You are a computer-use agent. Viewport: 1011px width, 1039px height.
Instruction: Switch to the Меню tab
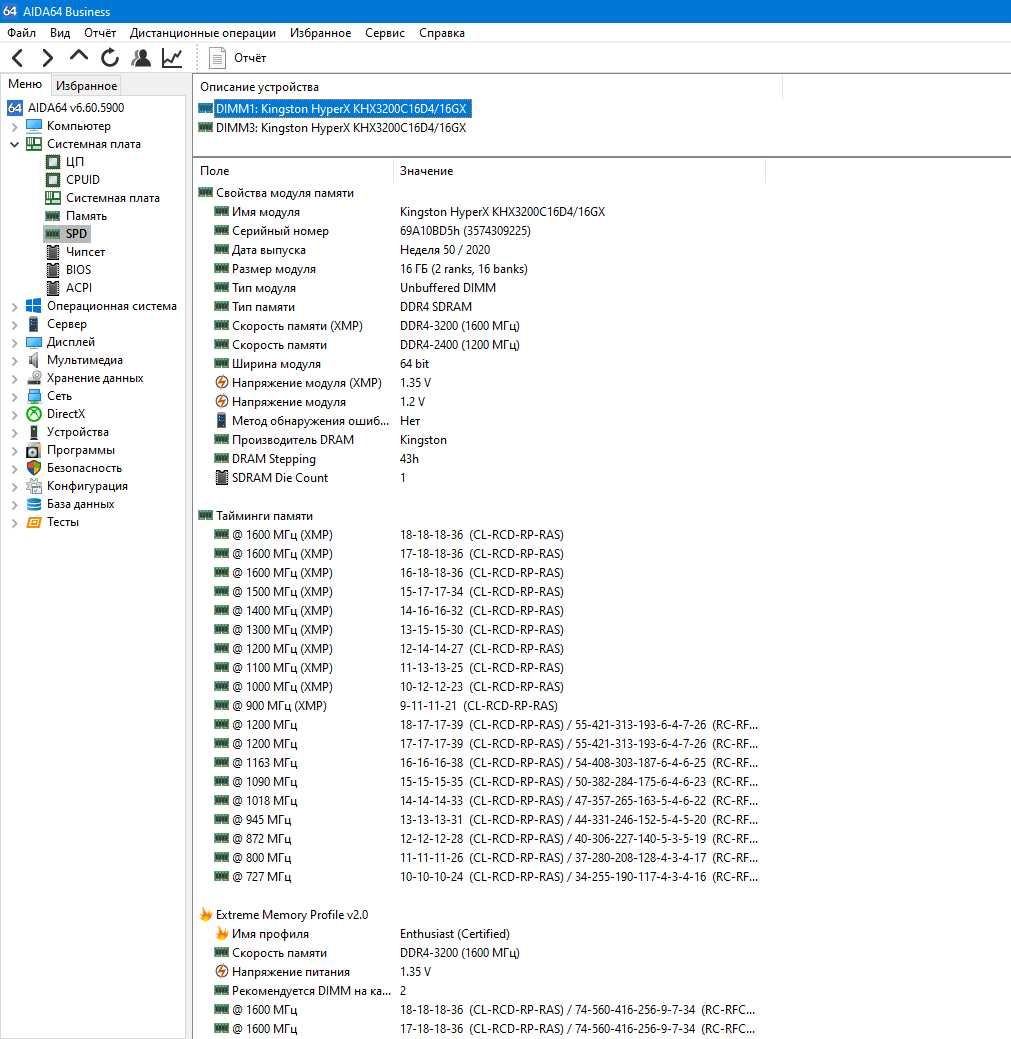[25, 84]
